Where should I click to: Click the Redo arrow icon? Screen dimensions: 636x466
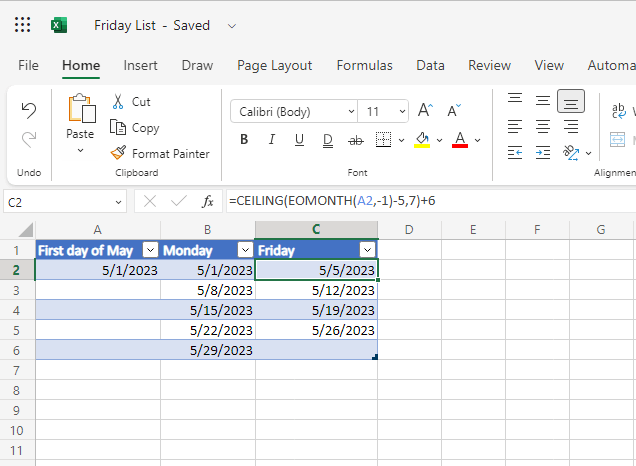click(x=29, y=140)
